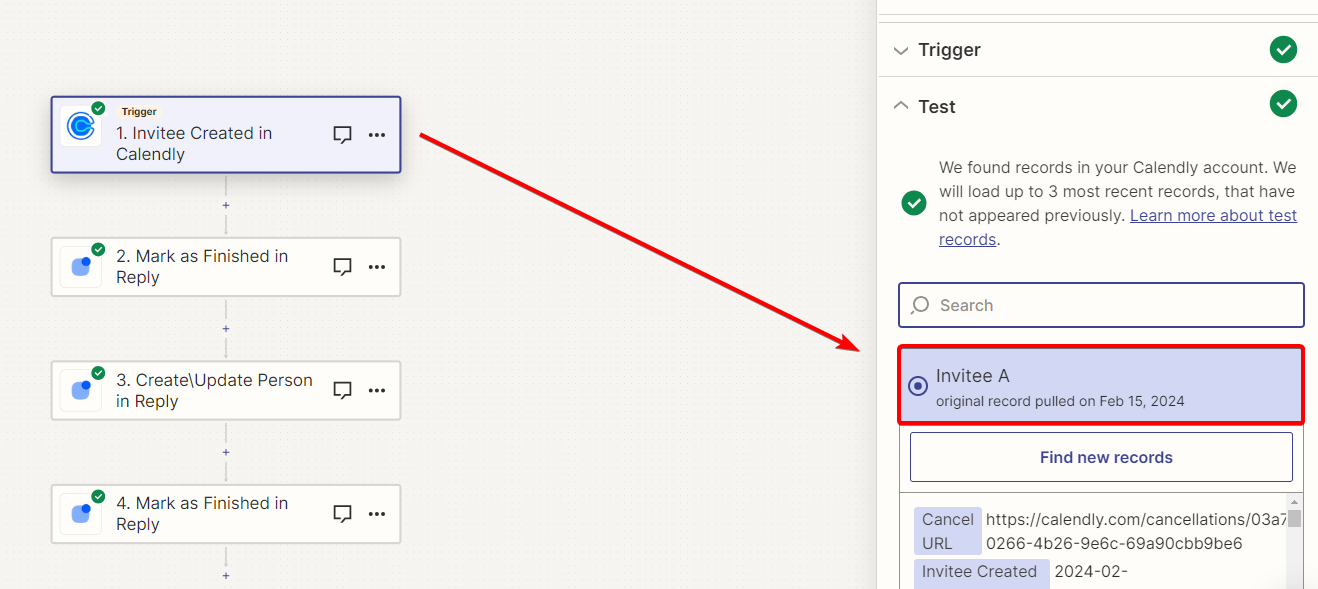1318x589 pixels.
Task: Click comment icon on Create\Update Person step
Action: pos(343,390)
